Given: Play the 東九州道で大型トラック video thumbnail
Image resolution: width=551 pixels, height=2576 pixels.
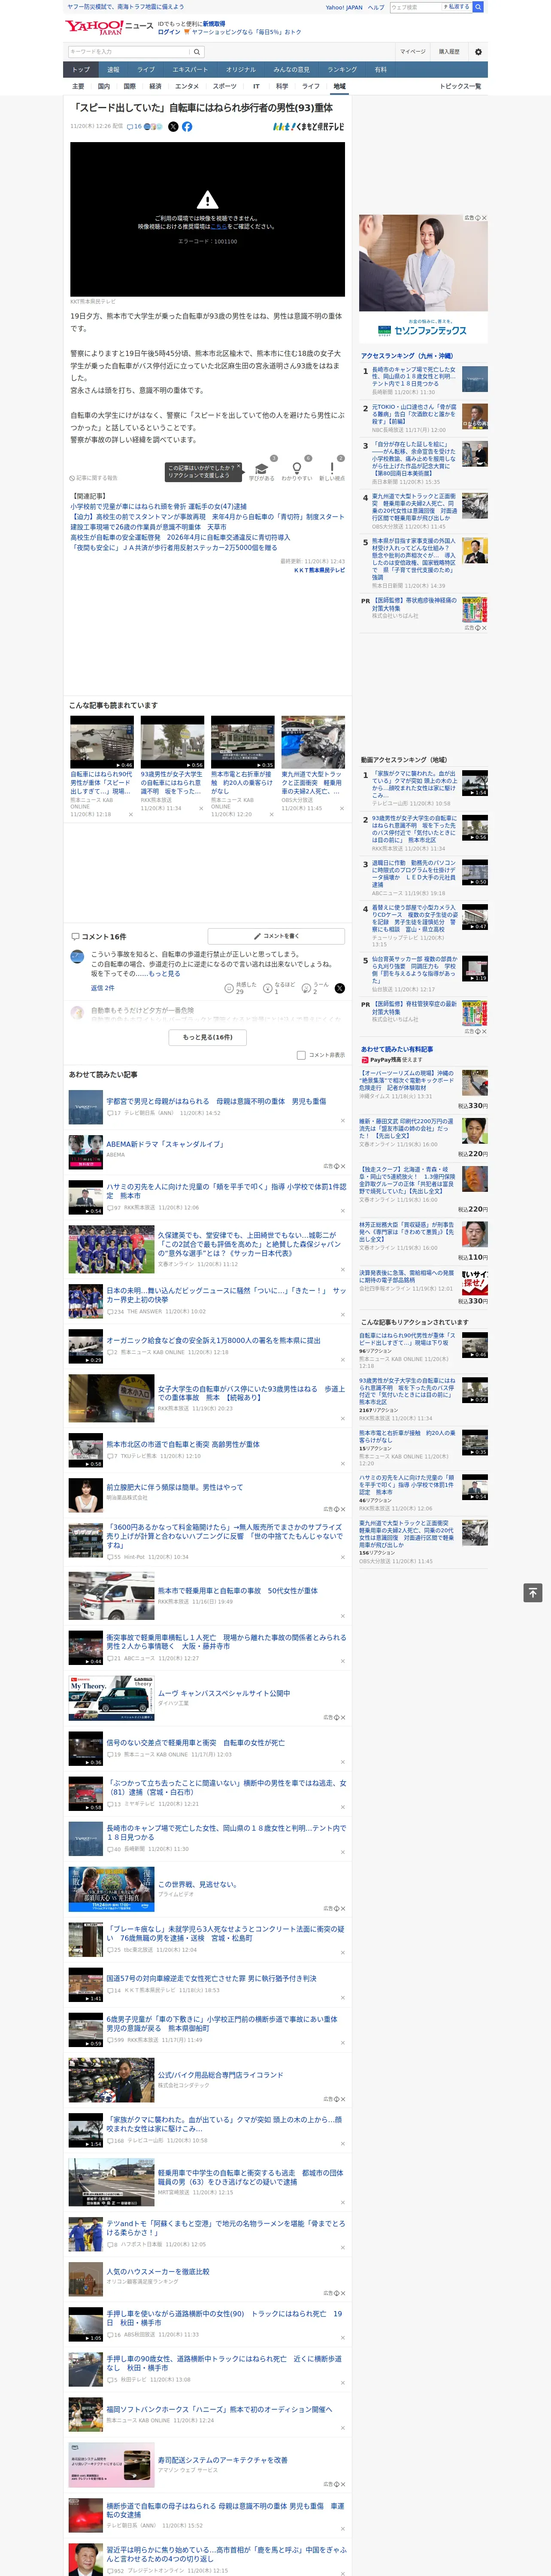Looking at the screenshot, I should pos(313,742).
